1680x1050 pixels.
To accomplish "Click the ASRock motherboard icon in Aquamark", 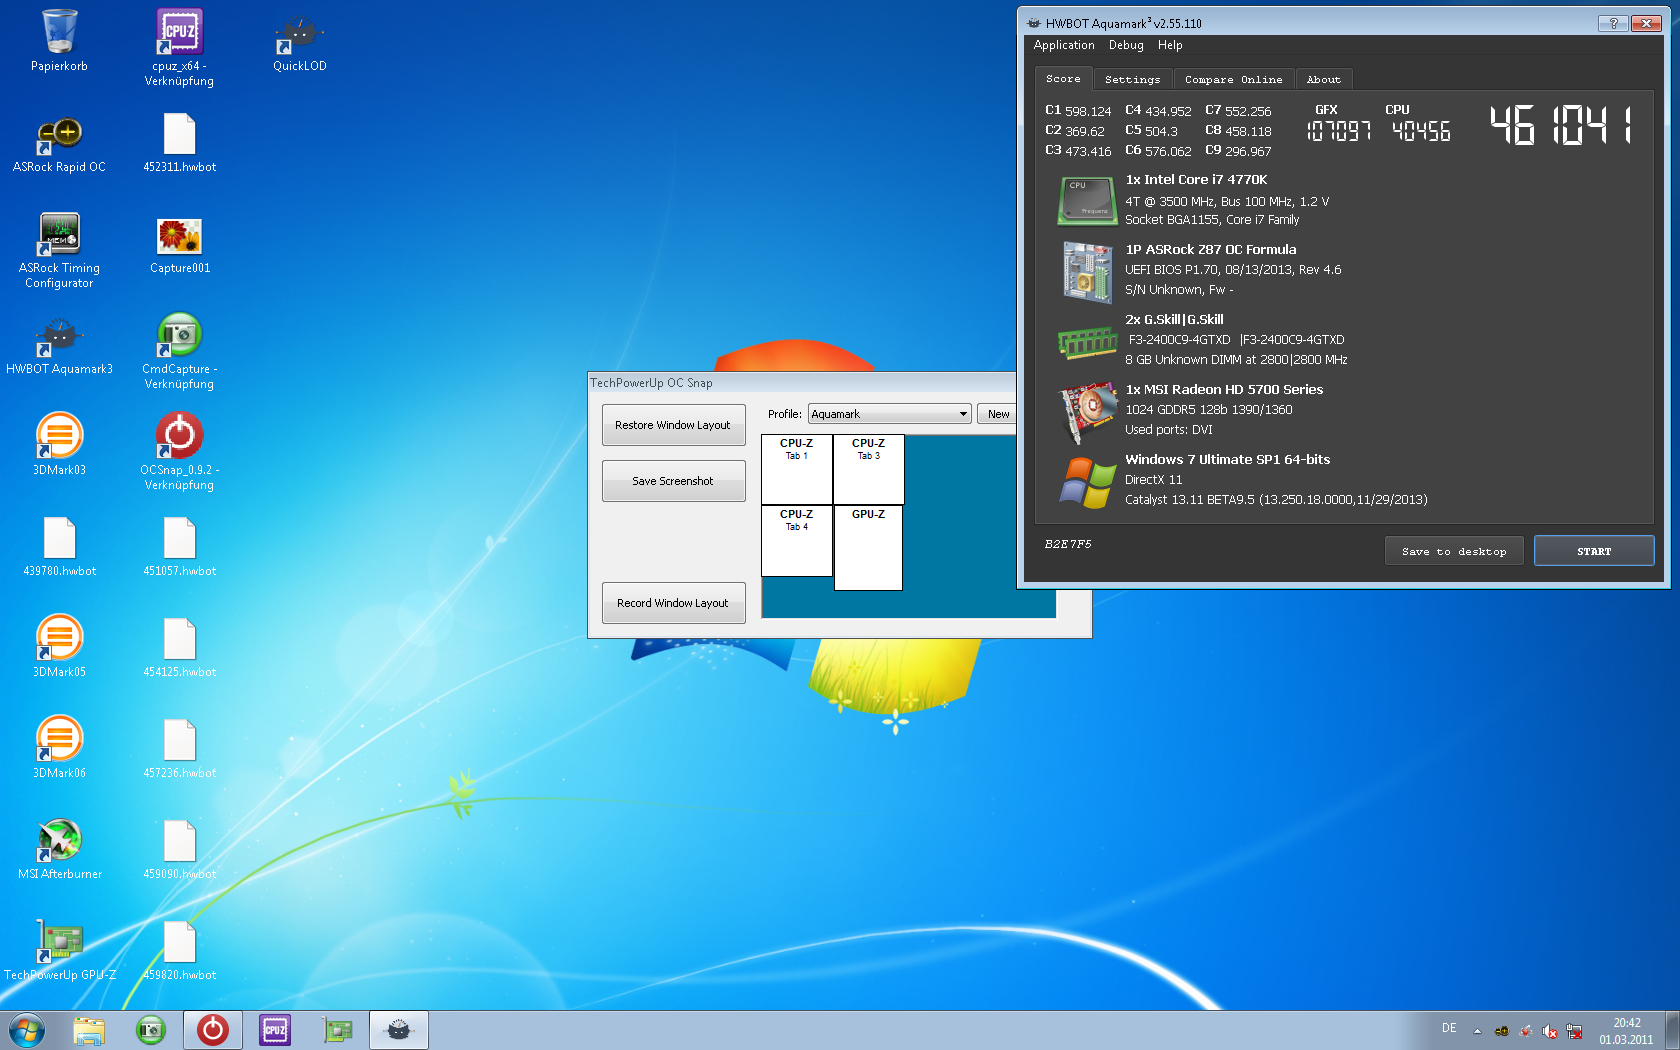I will point(1086,272).
